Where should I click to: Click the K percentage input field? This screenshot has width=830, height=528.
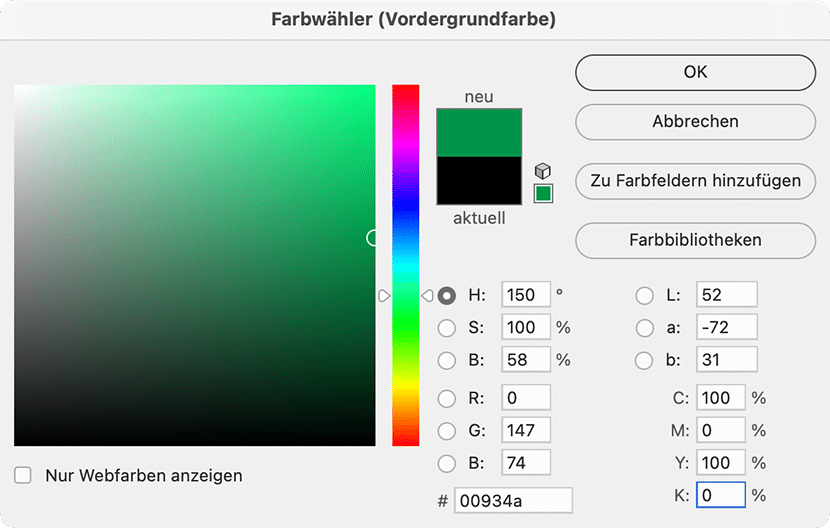pyautogui.click(x=720, y=495)
